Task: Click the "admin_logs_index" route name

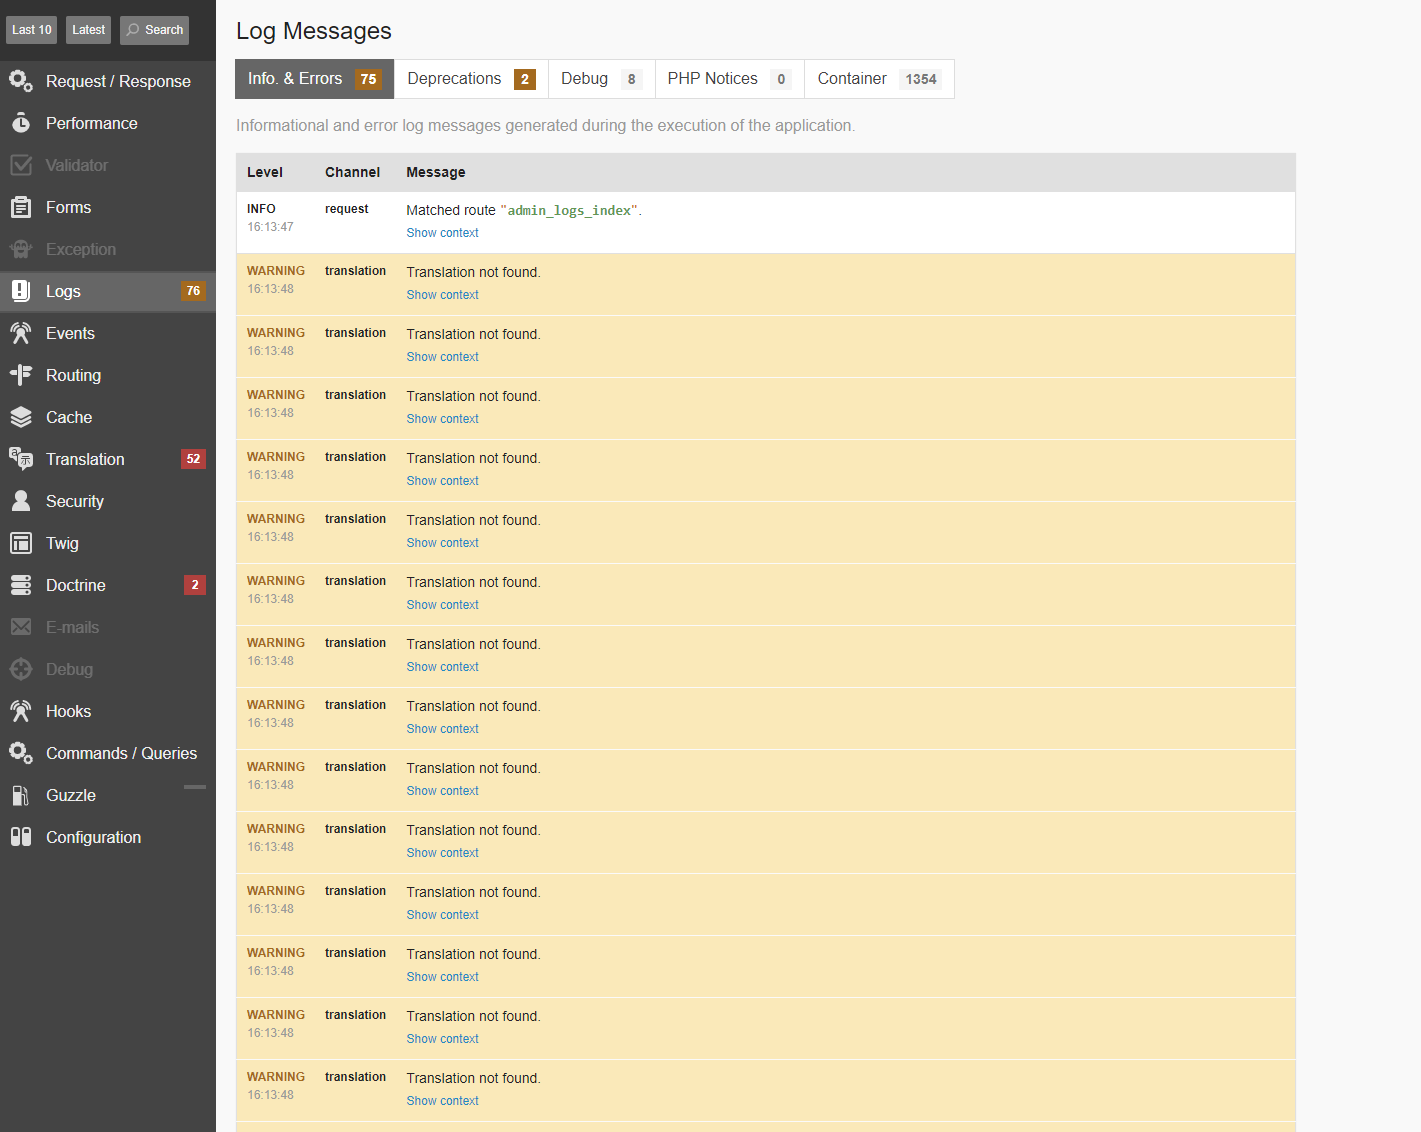Action: tap(569, 210)
